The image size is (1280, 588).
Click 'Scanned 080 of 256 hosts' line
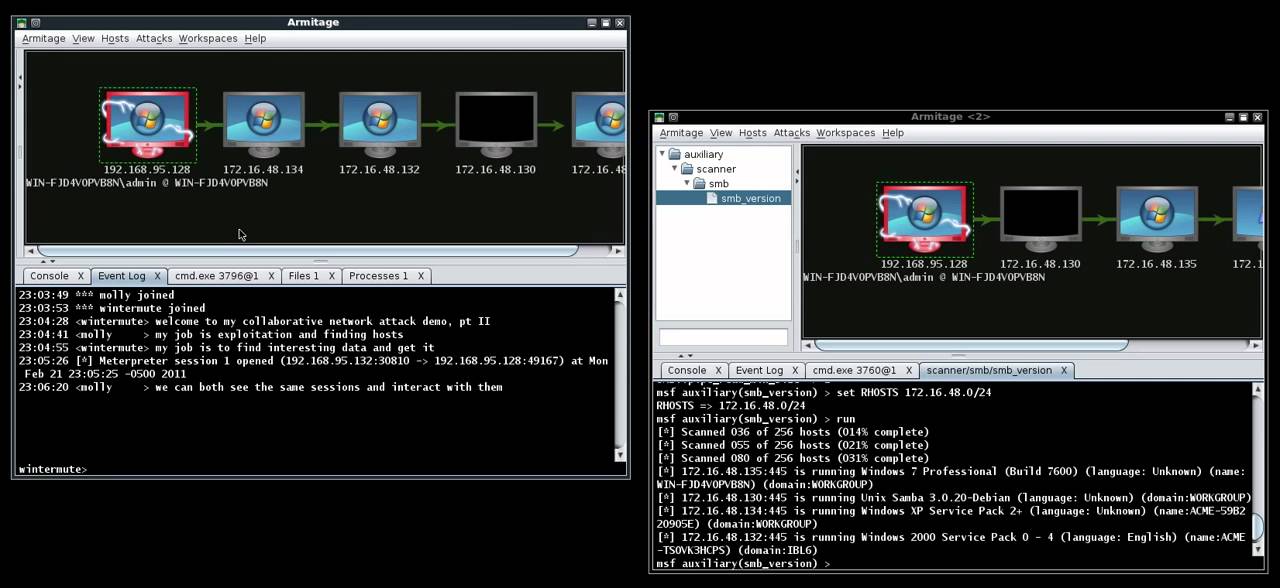(x=793, y=458)
